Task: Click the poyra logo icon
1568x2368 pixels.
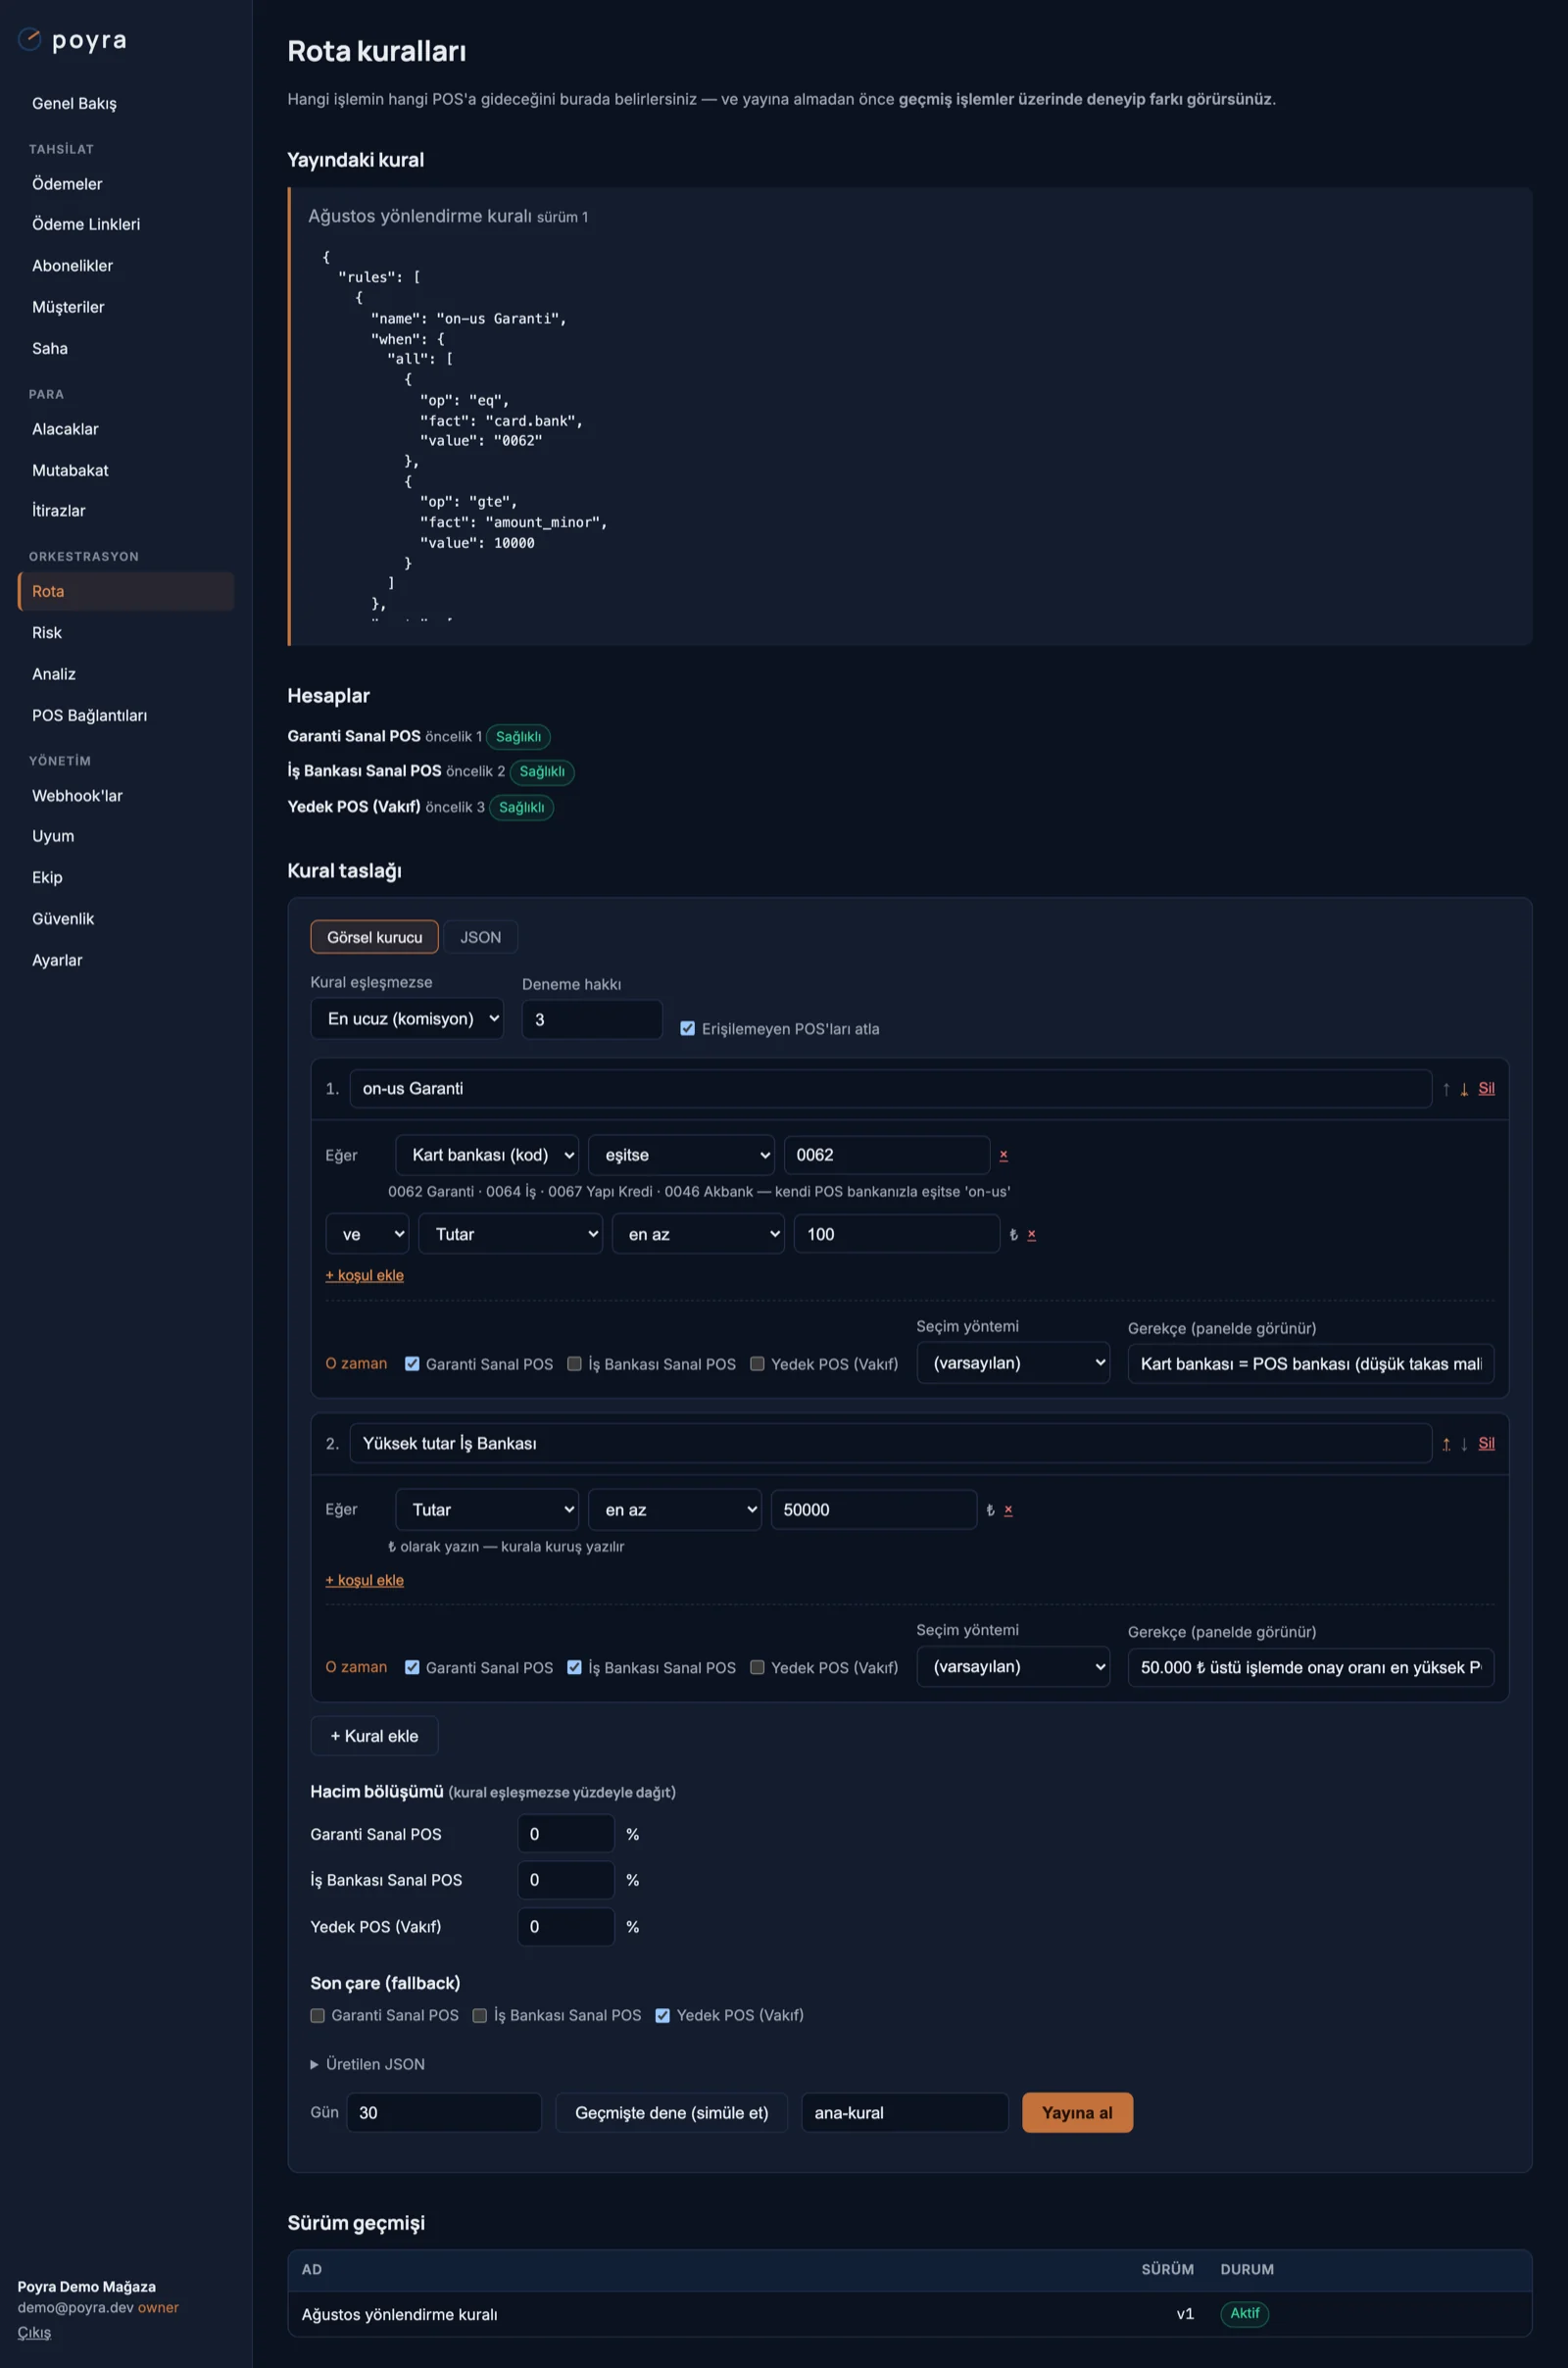Action: (x=30, y=39)
